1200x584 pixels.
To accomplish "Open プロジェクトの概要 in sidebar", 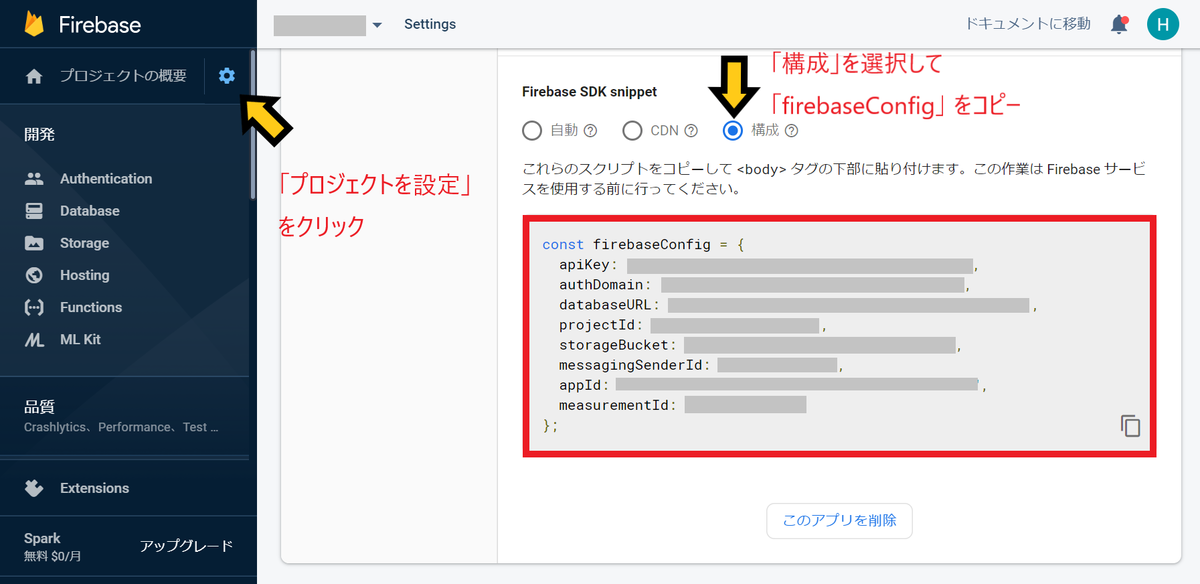I will point(122,76).
